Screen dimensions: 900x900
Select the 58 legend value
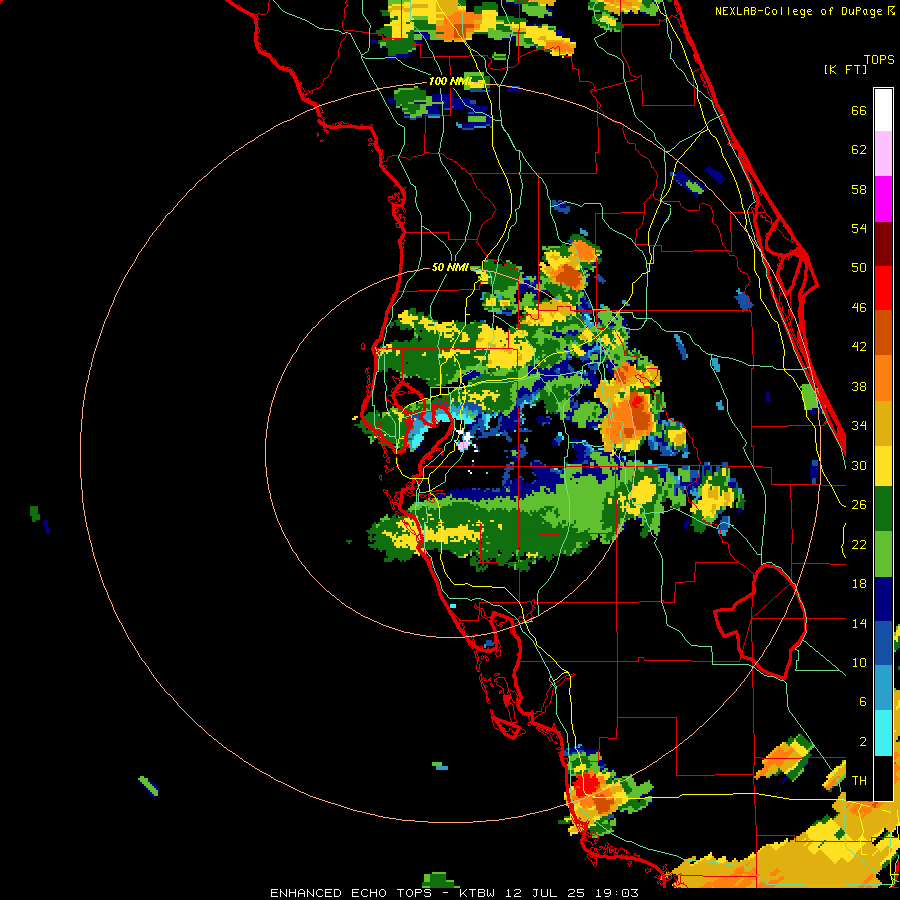[859, 189]
